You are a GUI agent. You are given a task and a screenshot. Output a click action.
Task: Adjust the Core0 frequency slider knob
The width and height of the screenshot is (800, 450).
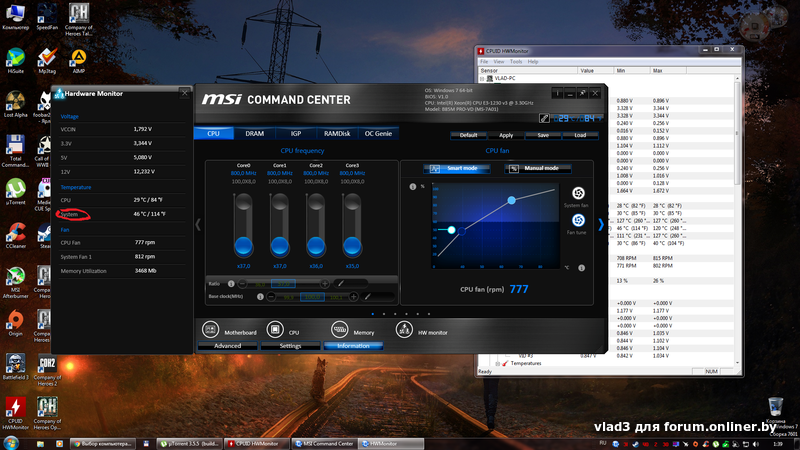pos(243,246)
